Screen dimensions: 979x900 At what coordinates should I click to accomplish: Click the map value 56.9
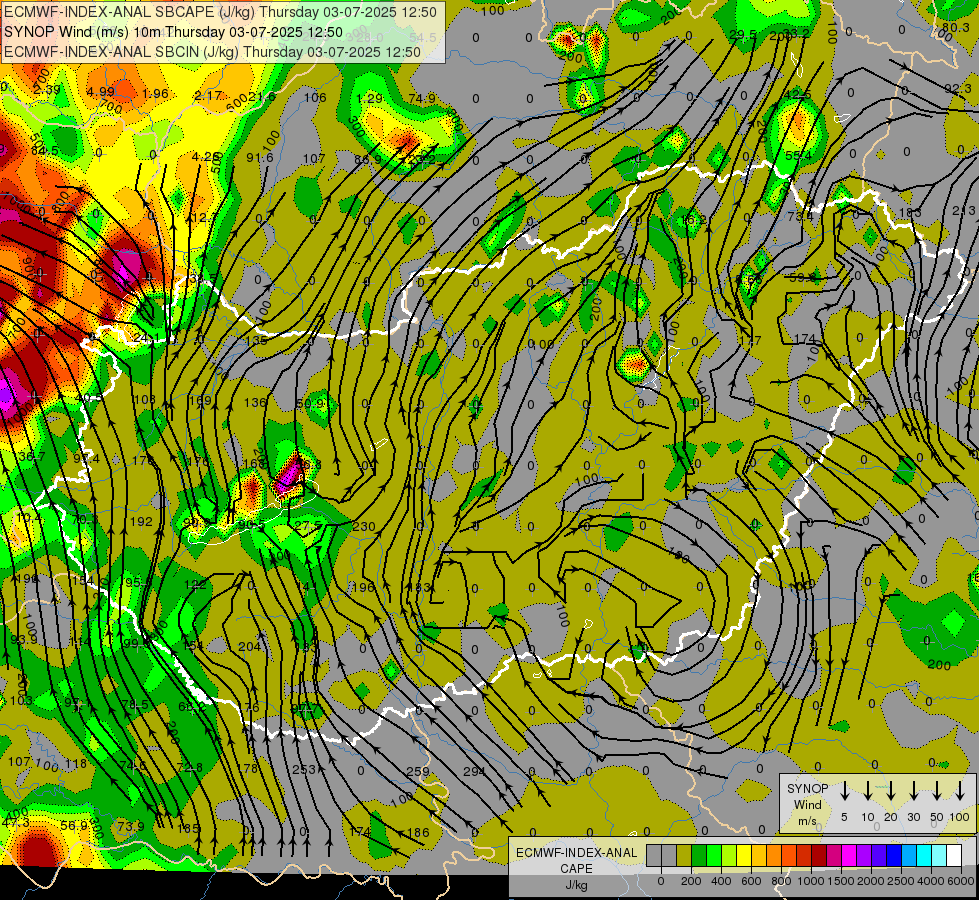click(x=74, y=825)
